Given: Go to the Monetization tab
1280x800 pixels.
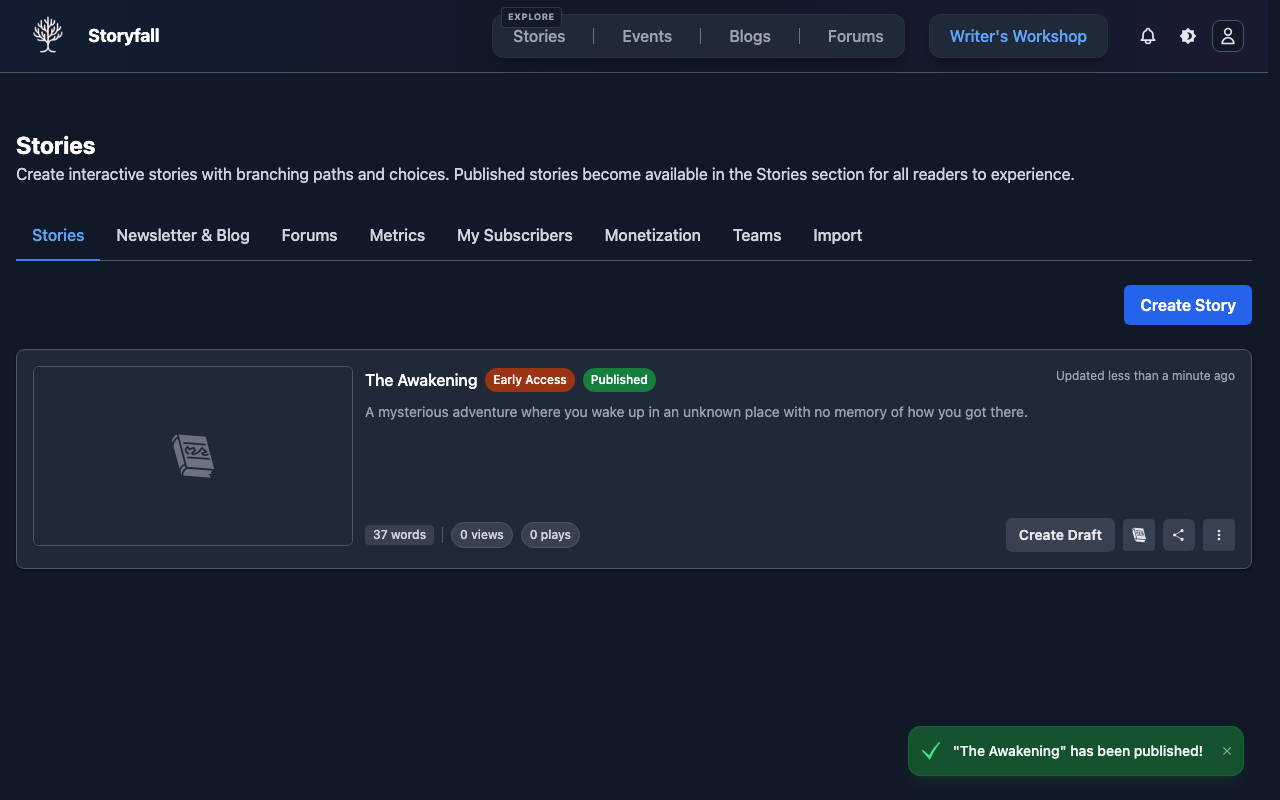Looking at the screenshot, I should click(652, 235).
